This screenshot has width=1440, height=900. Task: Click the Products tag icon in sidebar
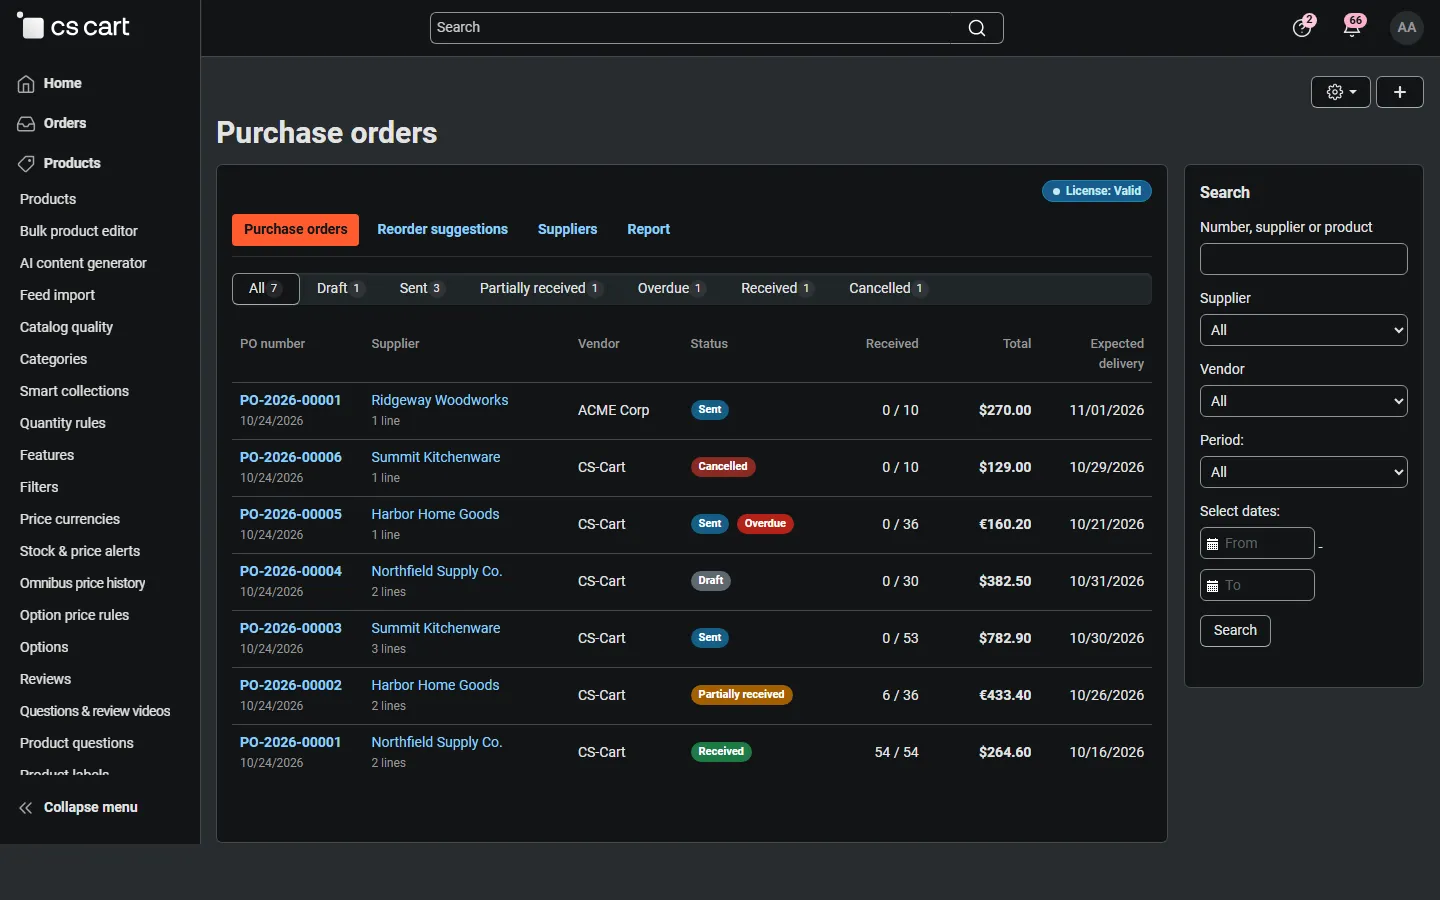click(26, 164)
